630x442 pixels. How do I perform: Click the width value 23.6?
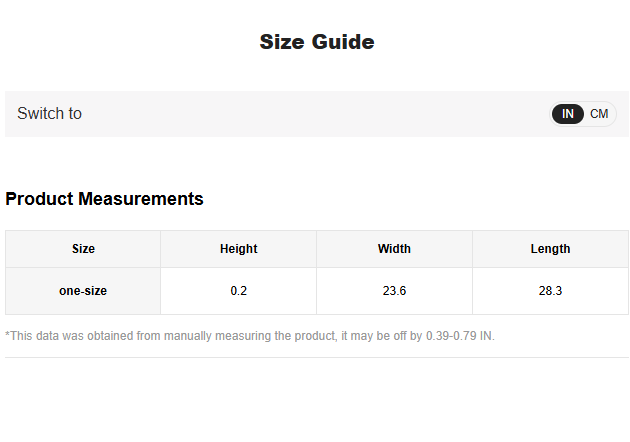[x=394, y=291]
